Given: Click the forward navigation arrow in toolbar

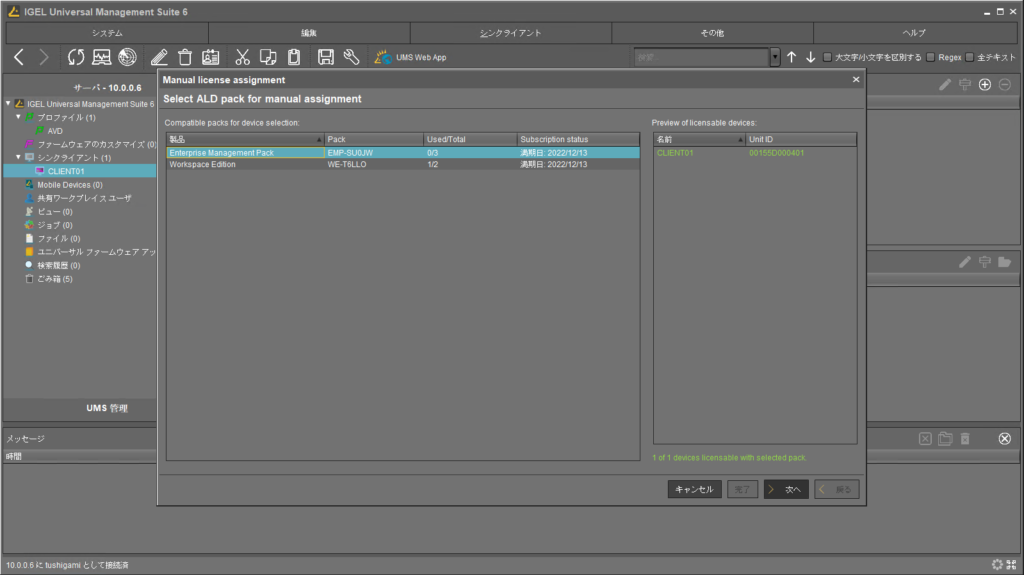Looking at the screenshot, I should pos(44,58).
